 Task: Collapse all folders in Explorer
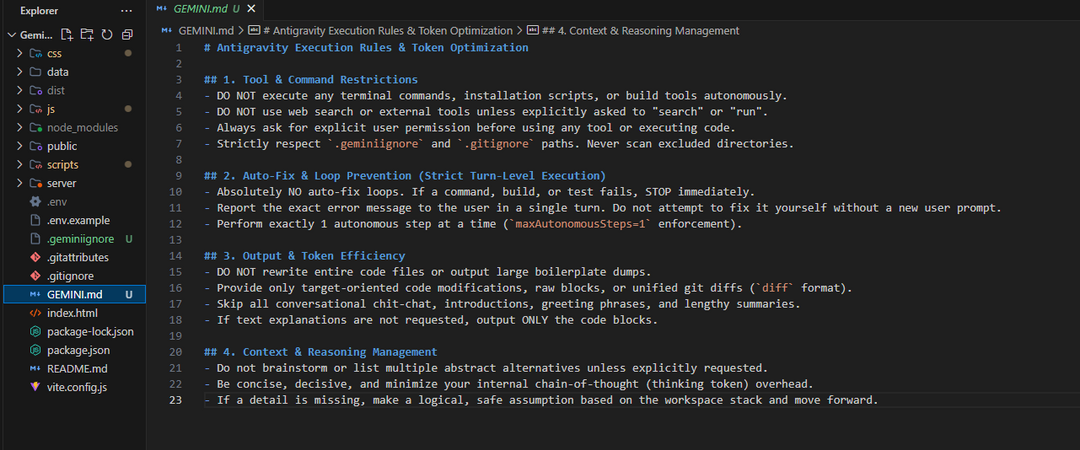pos(127,34)
